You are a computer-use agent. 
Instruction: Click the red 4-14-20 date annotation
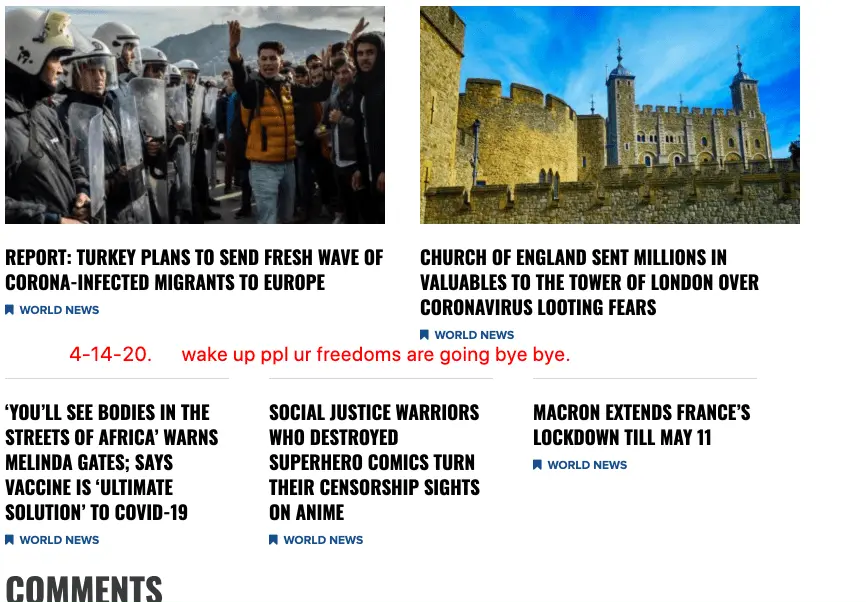point(110,354)
